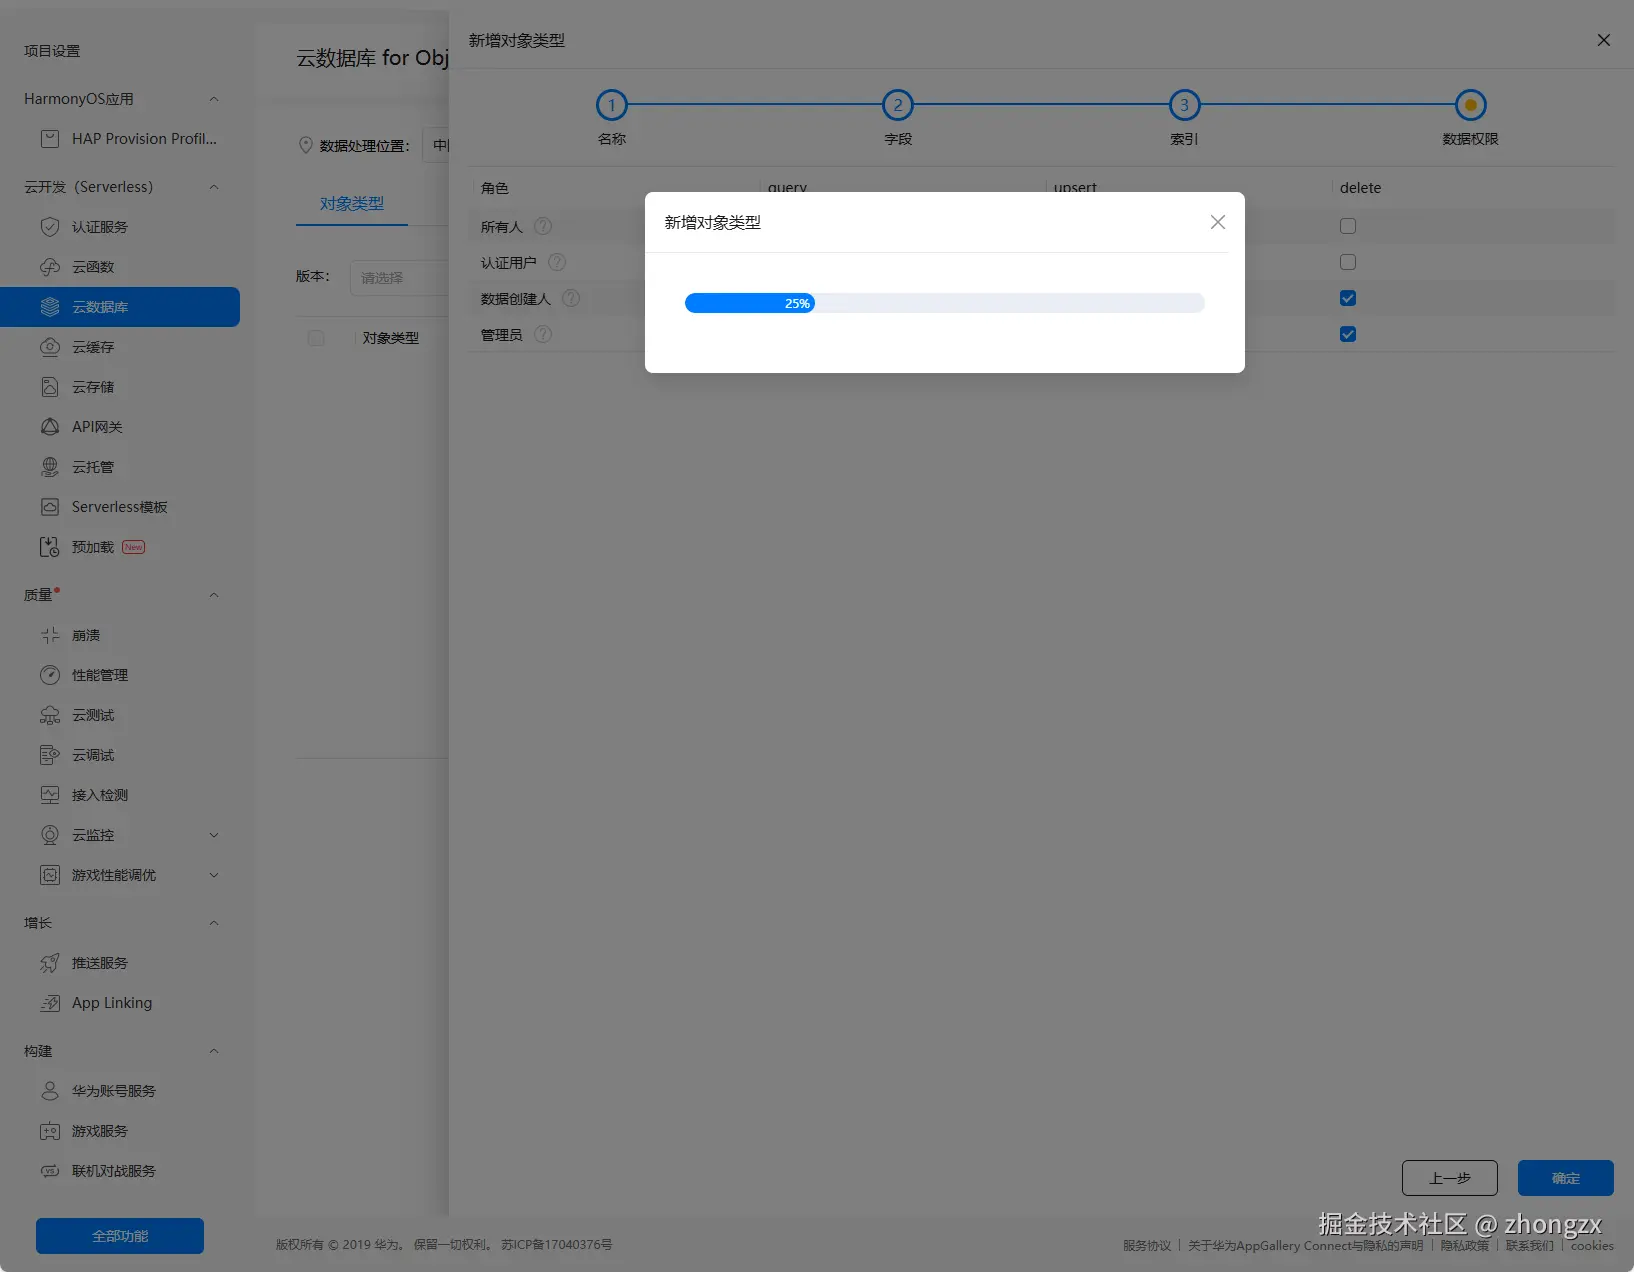Collapse the 质量 section

[x=213, y=595]
